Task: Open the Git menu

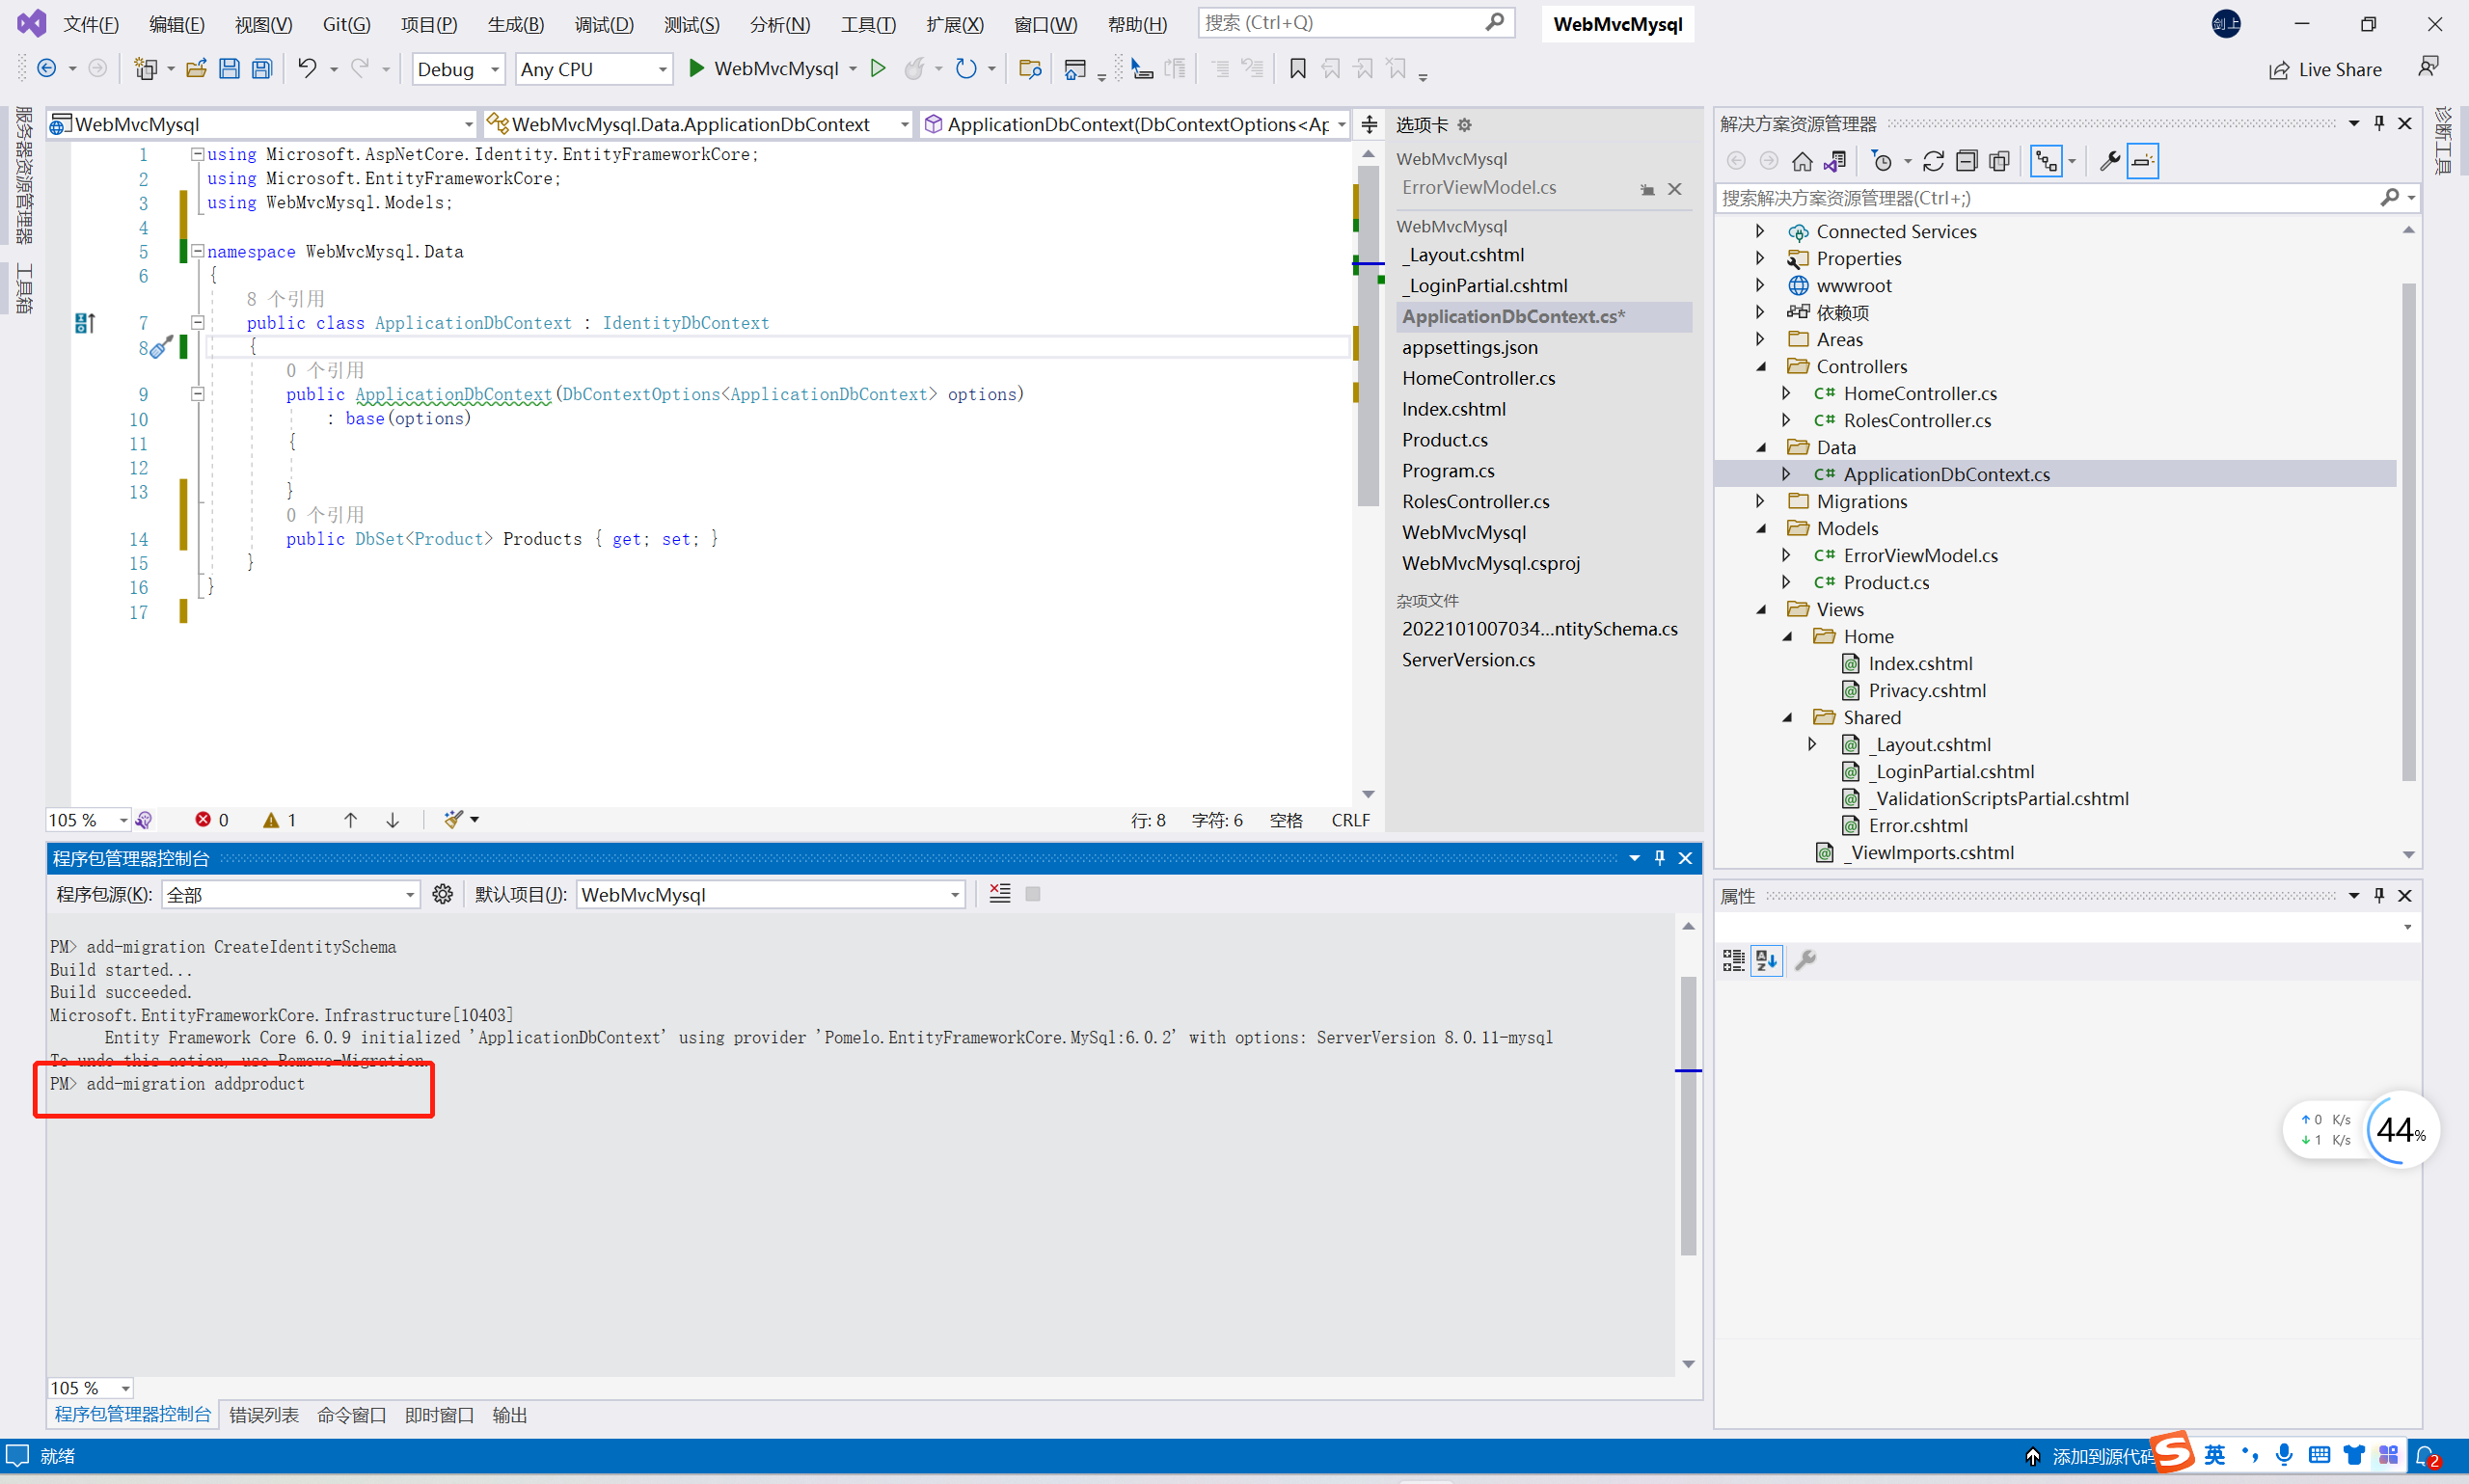Action: (346, 24)
